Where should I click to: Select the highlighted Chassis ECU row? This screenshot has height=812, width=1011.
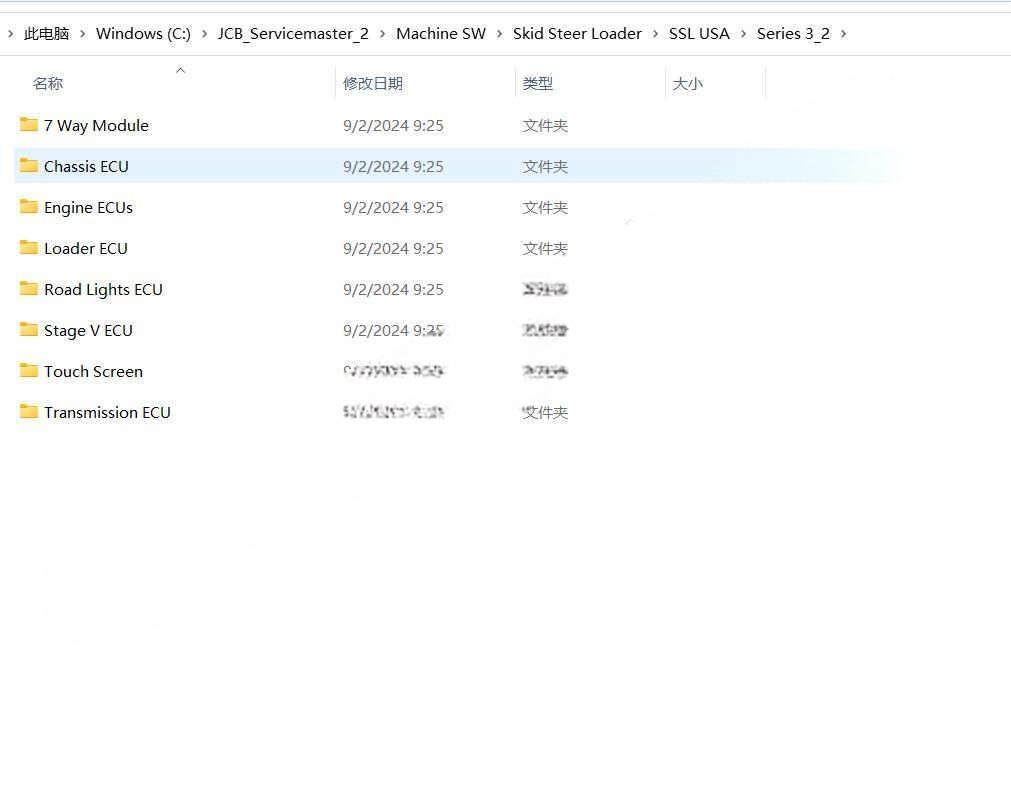coord(86,166)
